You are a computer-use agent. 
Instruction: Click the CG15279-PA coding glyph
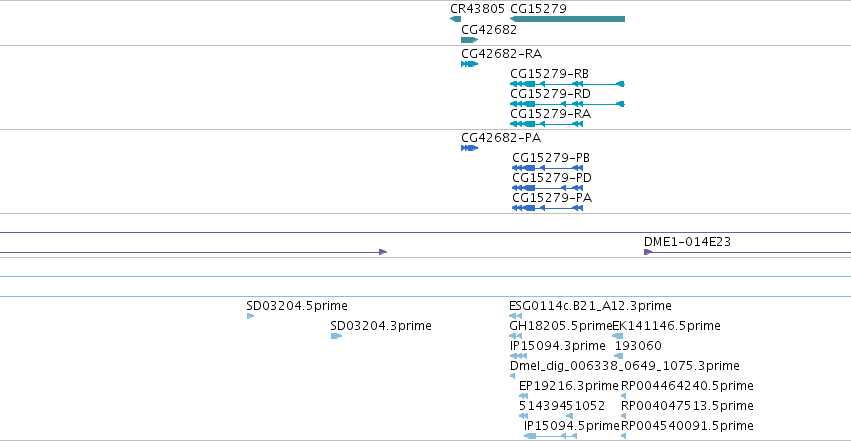pos(548,208)
